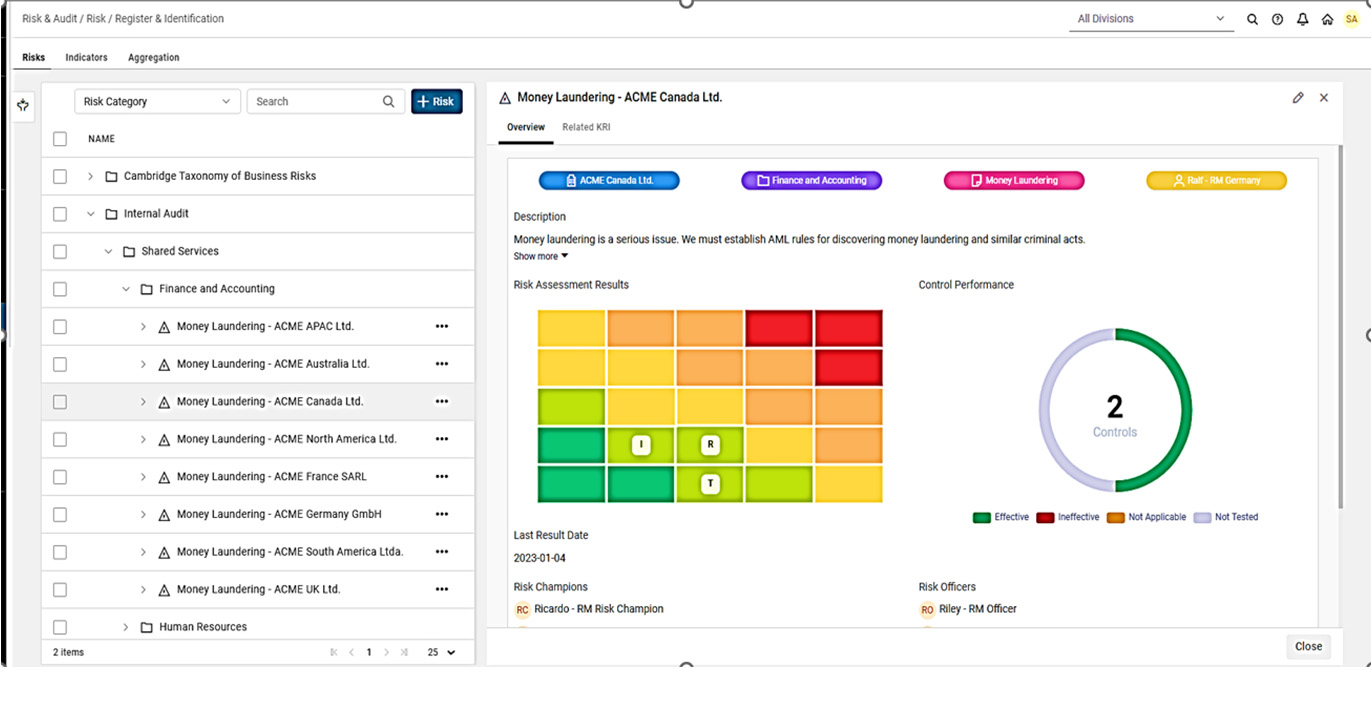Screen dimensions: 1372x709
Task: Toggle the select-all checkbox beside NAME
Action: click(x=60, y=139)
